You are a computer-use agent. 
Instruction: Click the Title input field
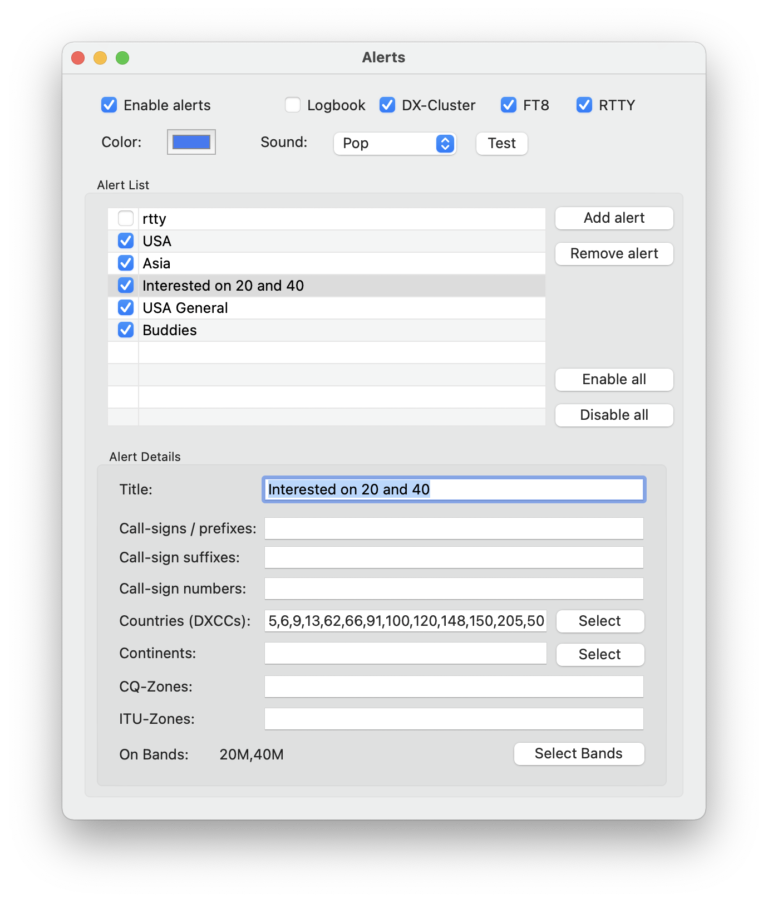[x=454, y=490]
